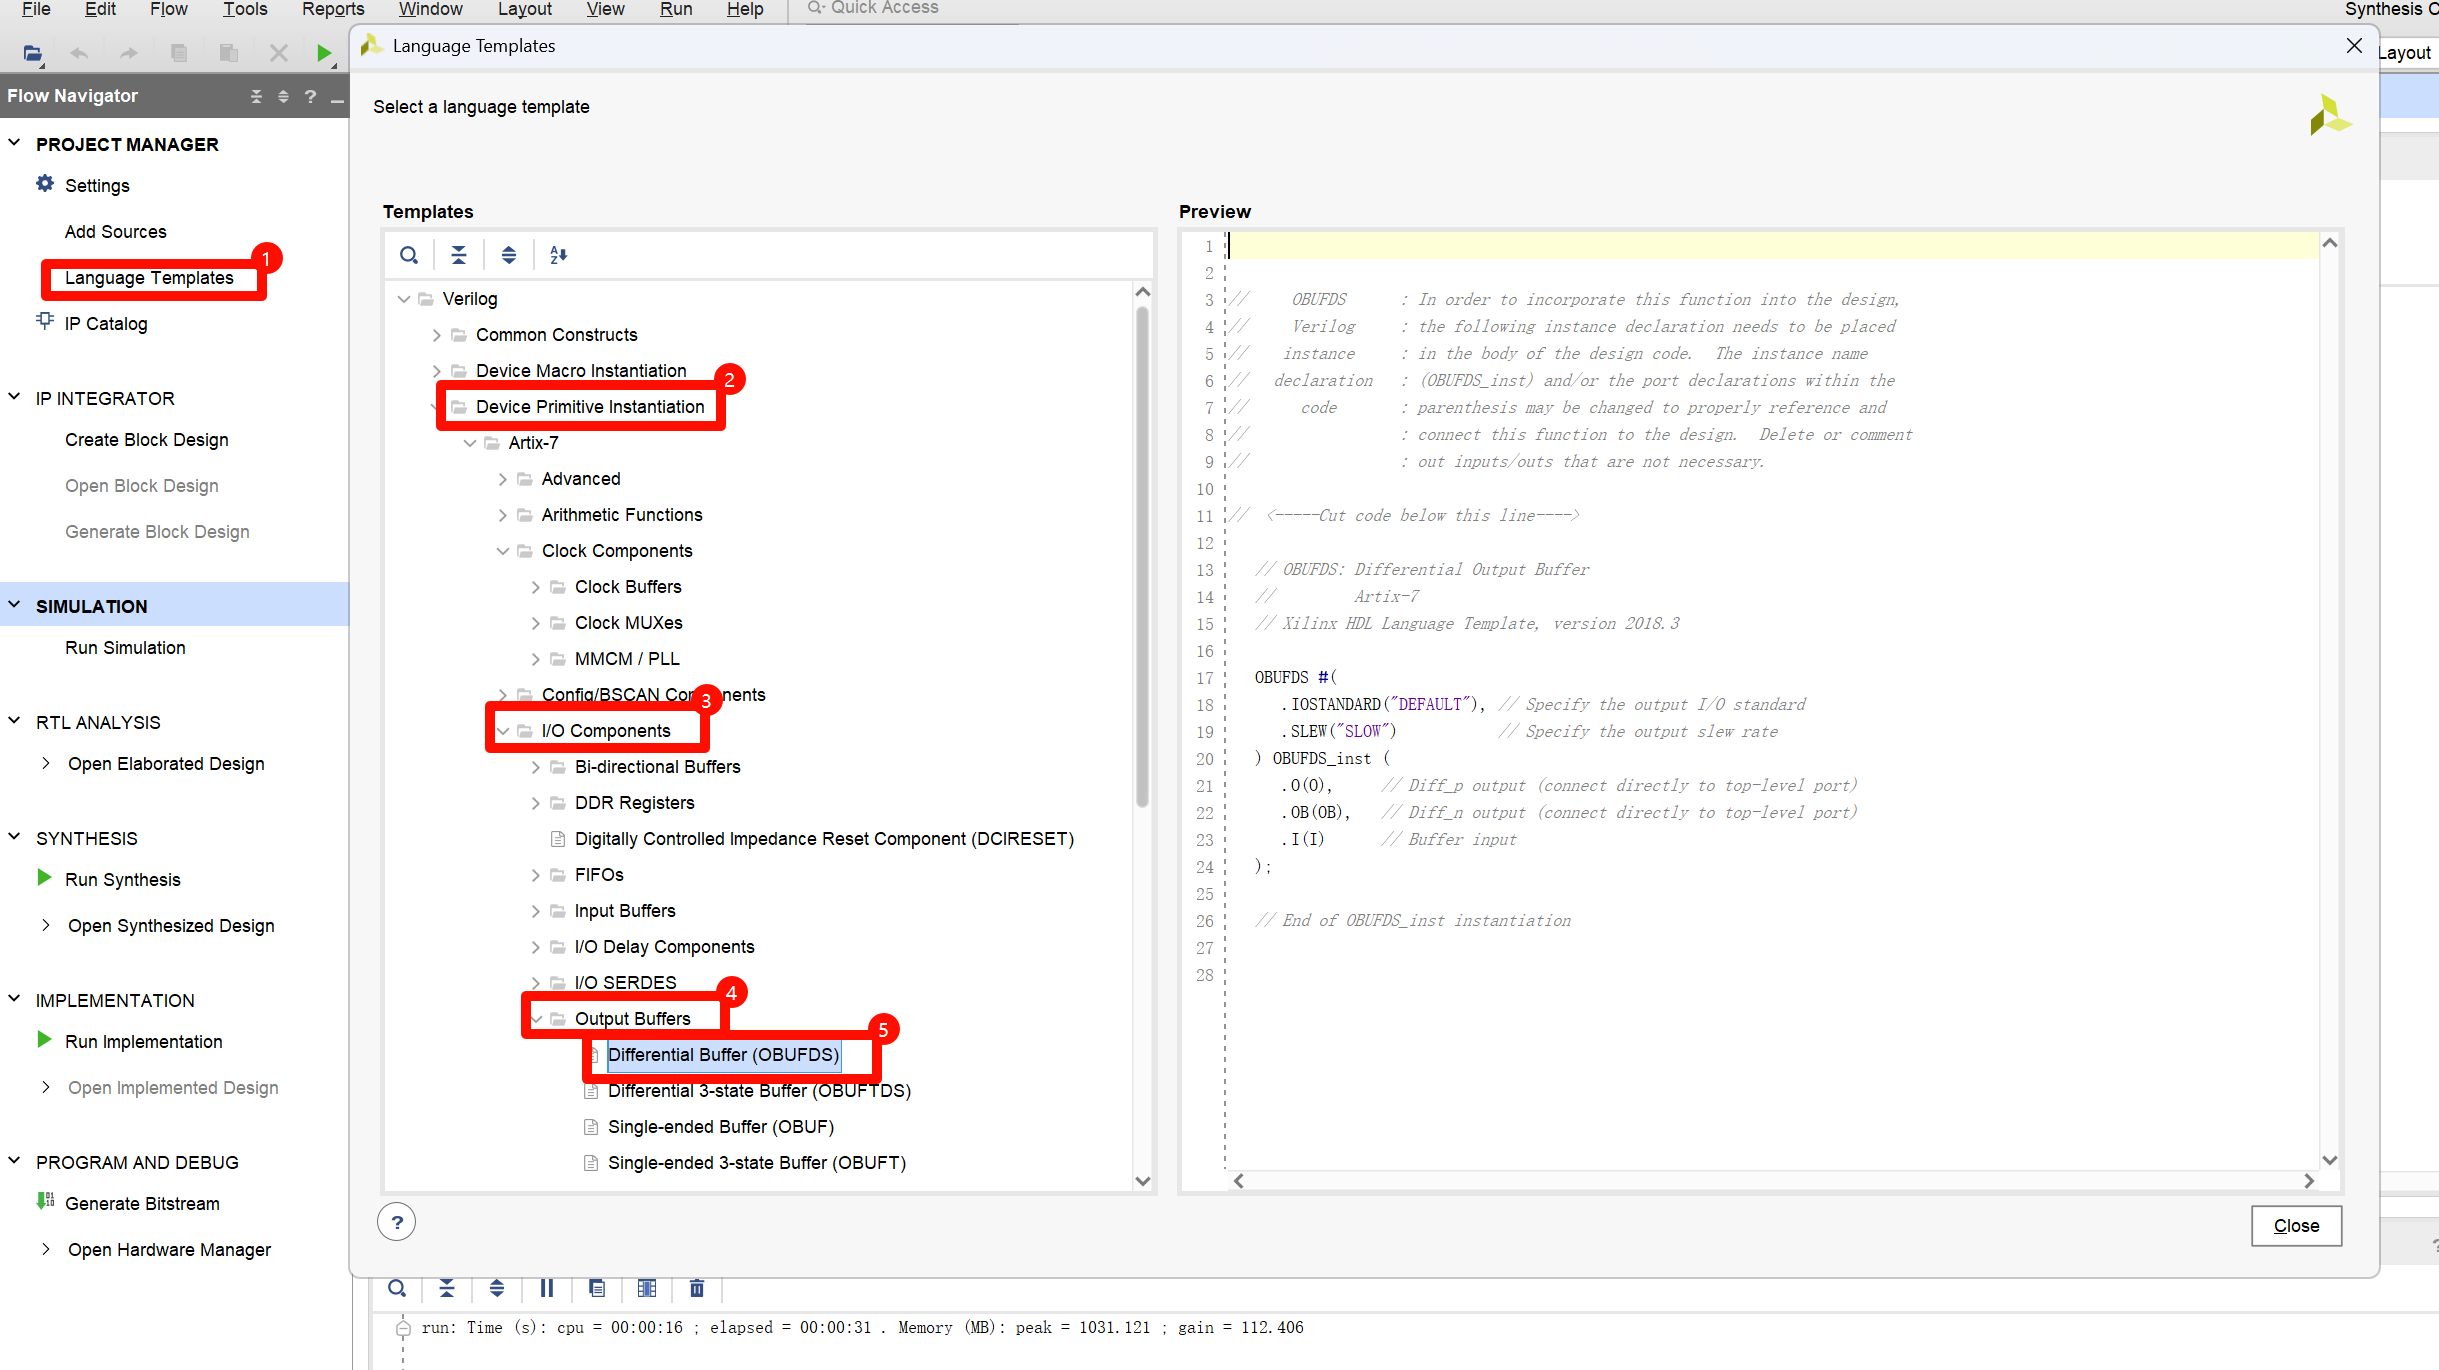Click the trash icon in console toolbar
Image resolution: width=2439 pixels, height=1370 pixels.
697,1288
